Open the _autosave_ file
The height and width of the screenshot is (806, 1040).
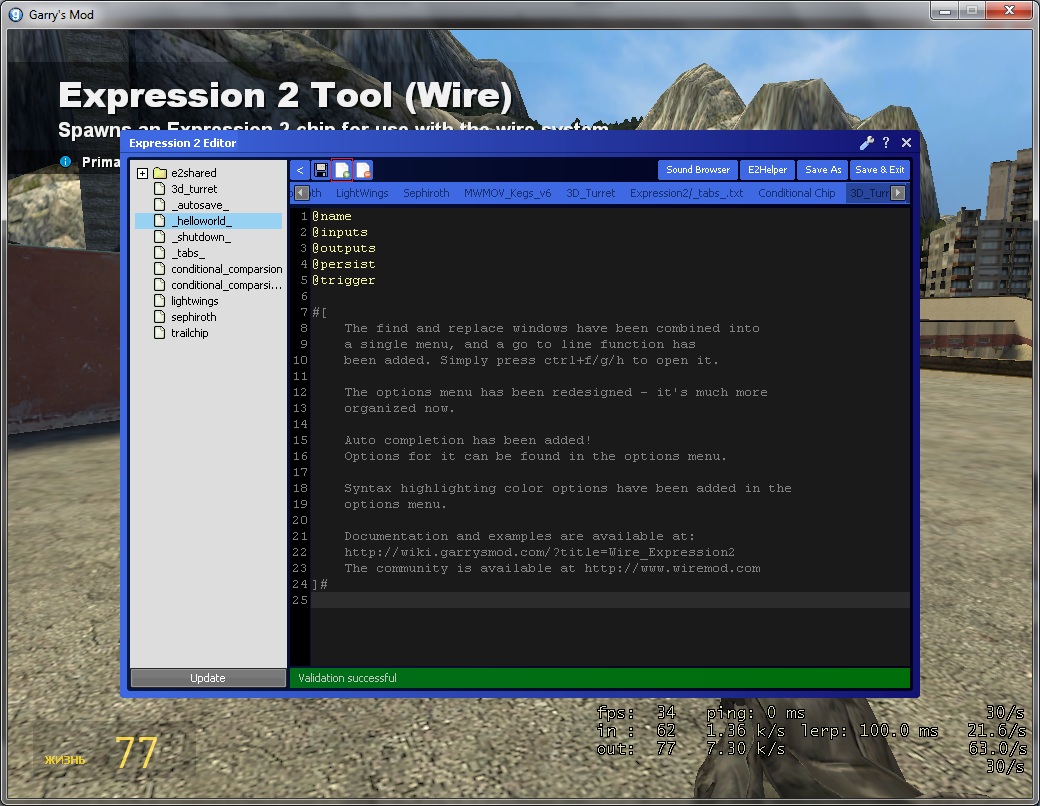[x=200, y=205]
